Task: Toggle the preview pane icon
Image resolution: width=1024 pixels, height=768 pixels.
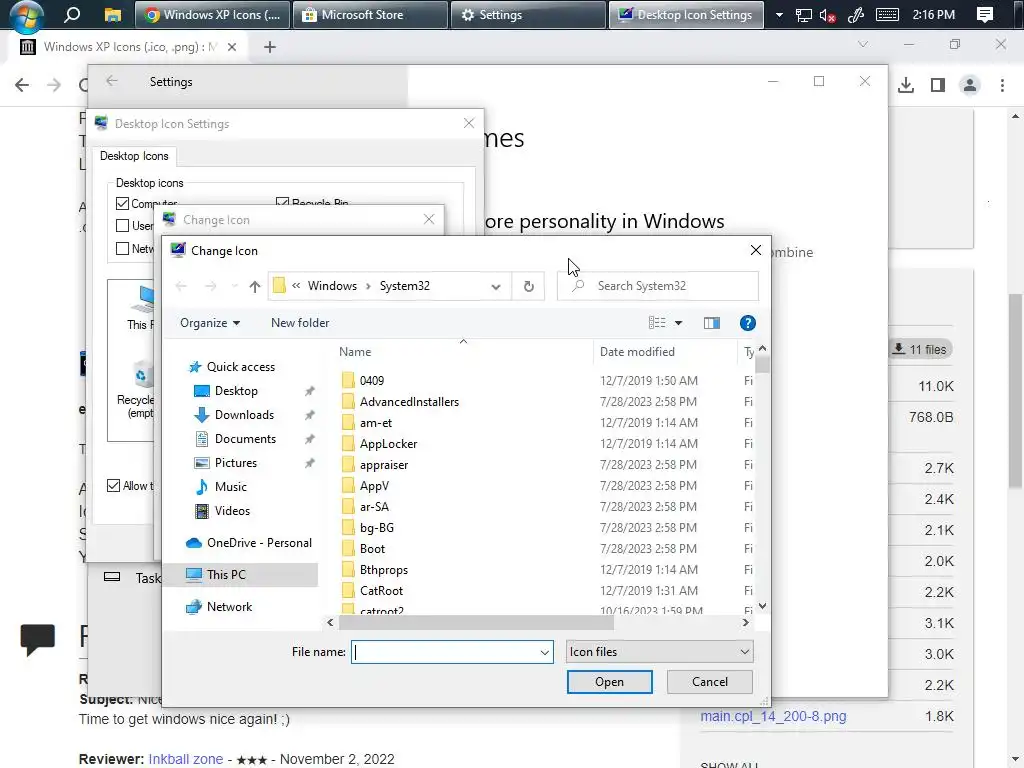Action: click(x=712, y=323)
